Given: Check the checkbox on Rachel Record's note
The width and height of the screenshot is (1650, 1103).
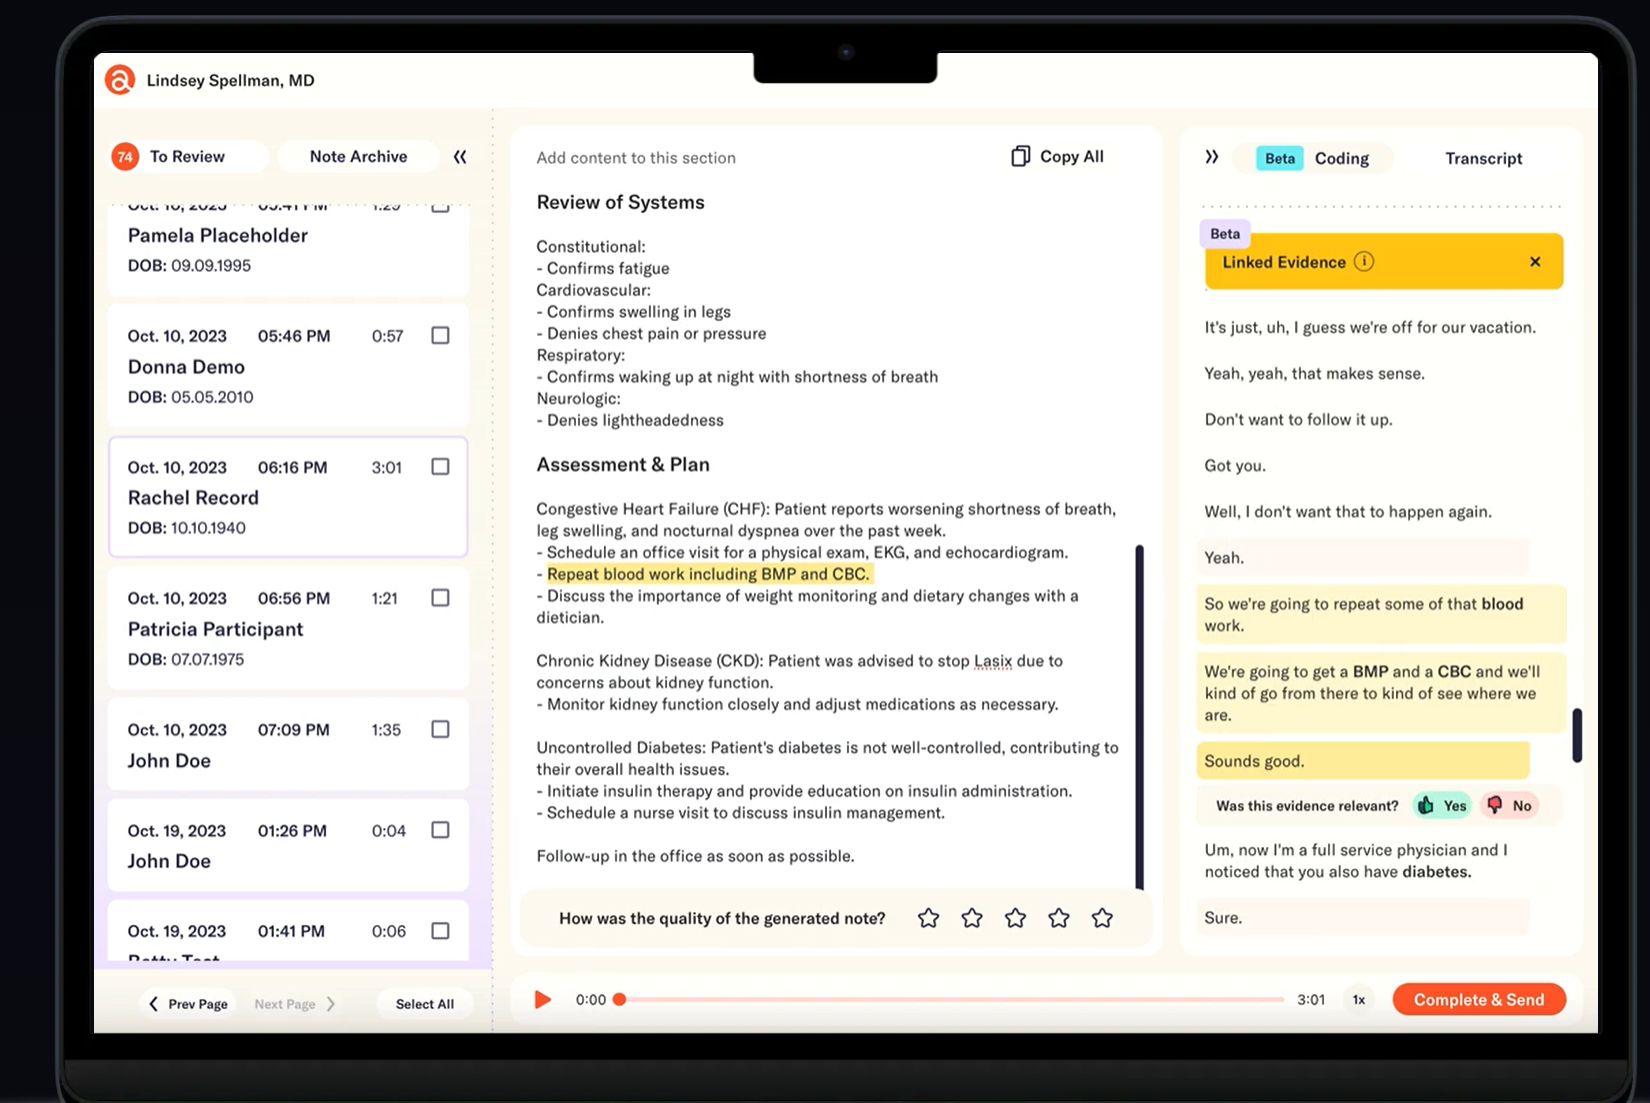Looking at the screenshot, I should click(440, 466).
